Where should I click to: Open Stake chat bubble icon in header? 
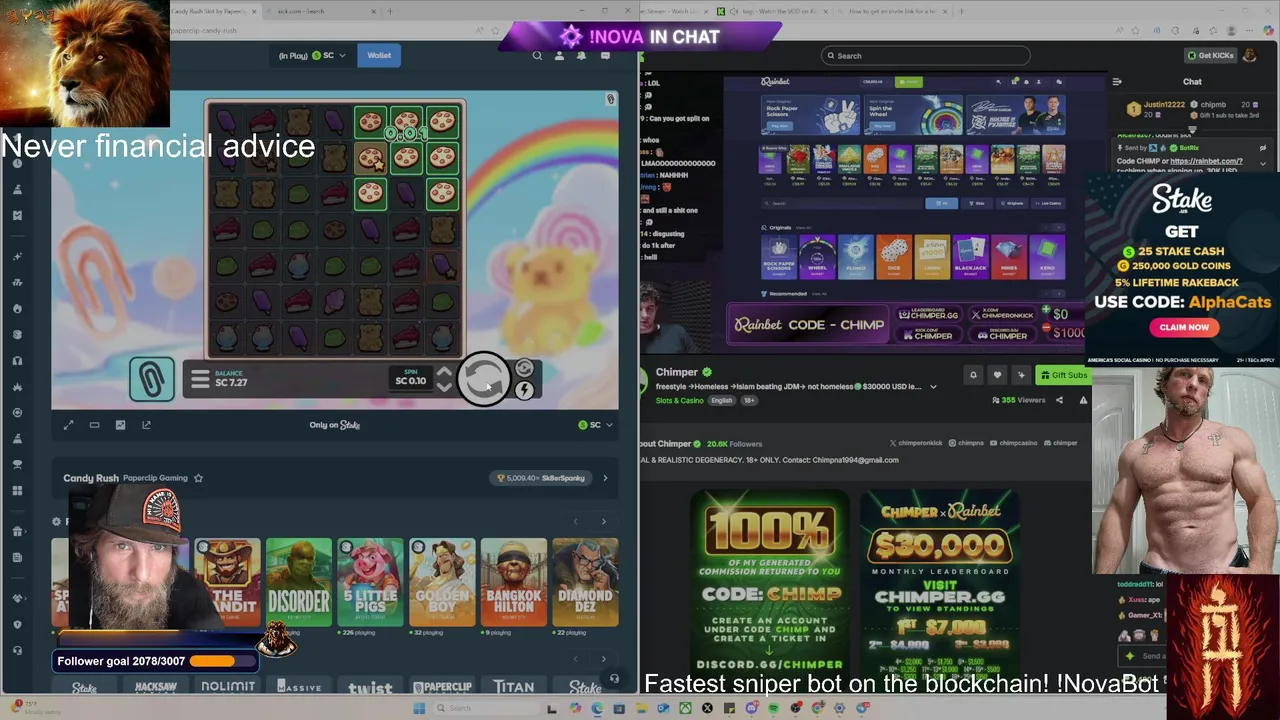coord(605,56)
